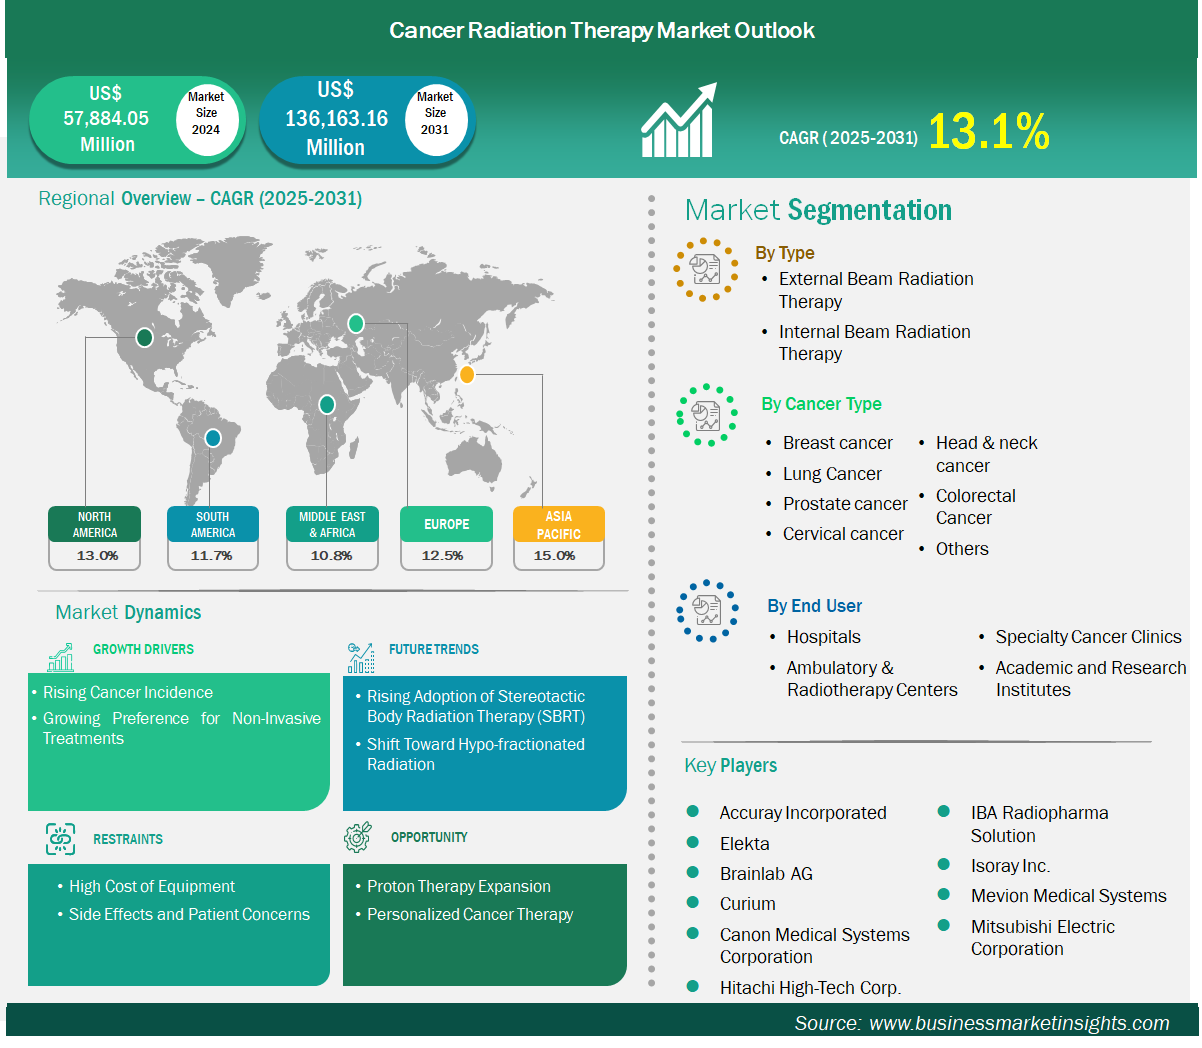Click 'Internal Beam Radiation Therapy' item
The width and height of the screenshot is (1202, 1048).
(875, 342)
